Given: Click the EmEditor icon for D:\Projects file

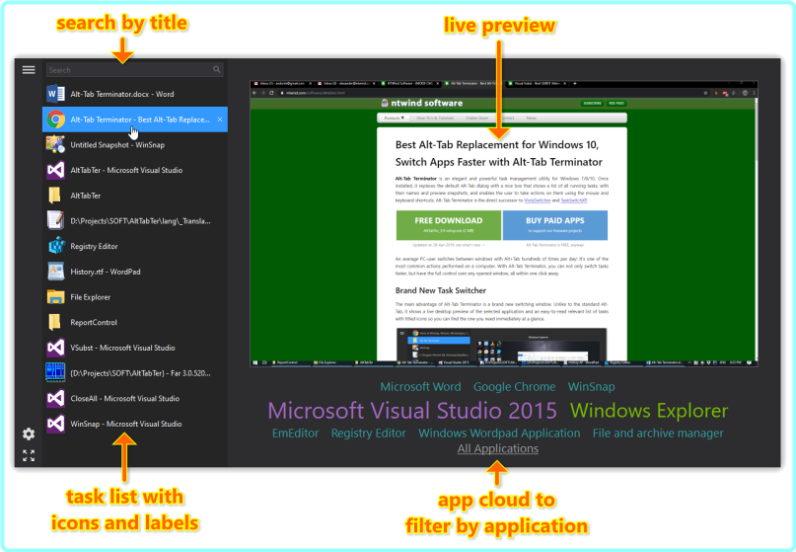Looking at the screenshot, I should pyautogui.click(x=55, y=220).
